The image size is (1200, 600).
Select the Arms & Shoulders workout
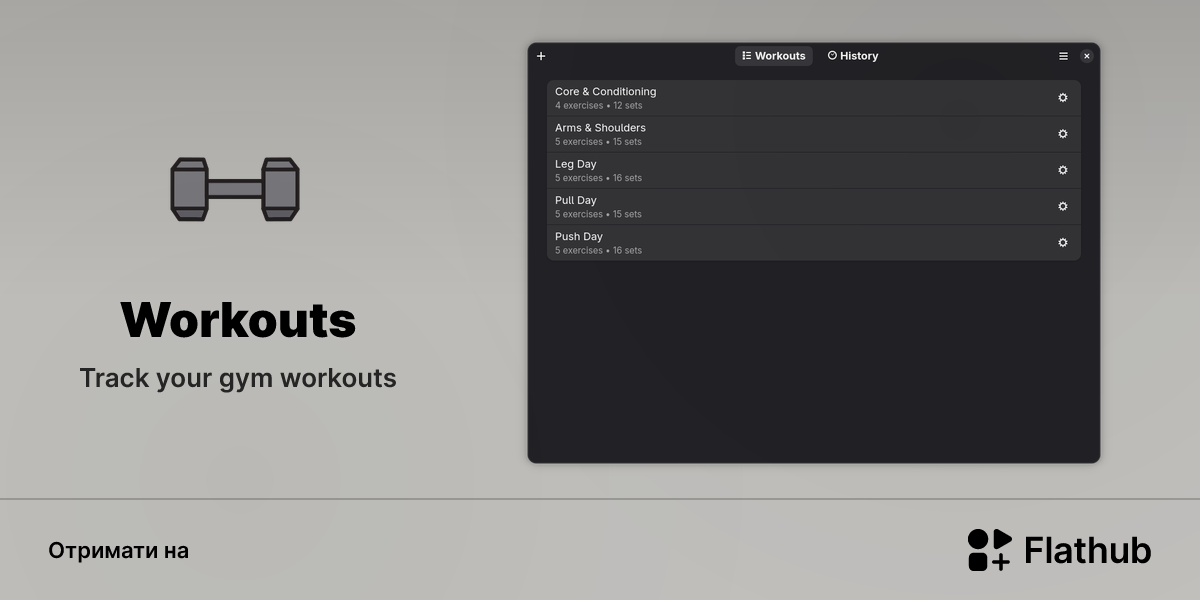pyautogui.click(x=814, y=134)
